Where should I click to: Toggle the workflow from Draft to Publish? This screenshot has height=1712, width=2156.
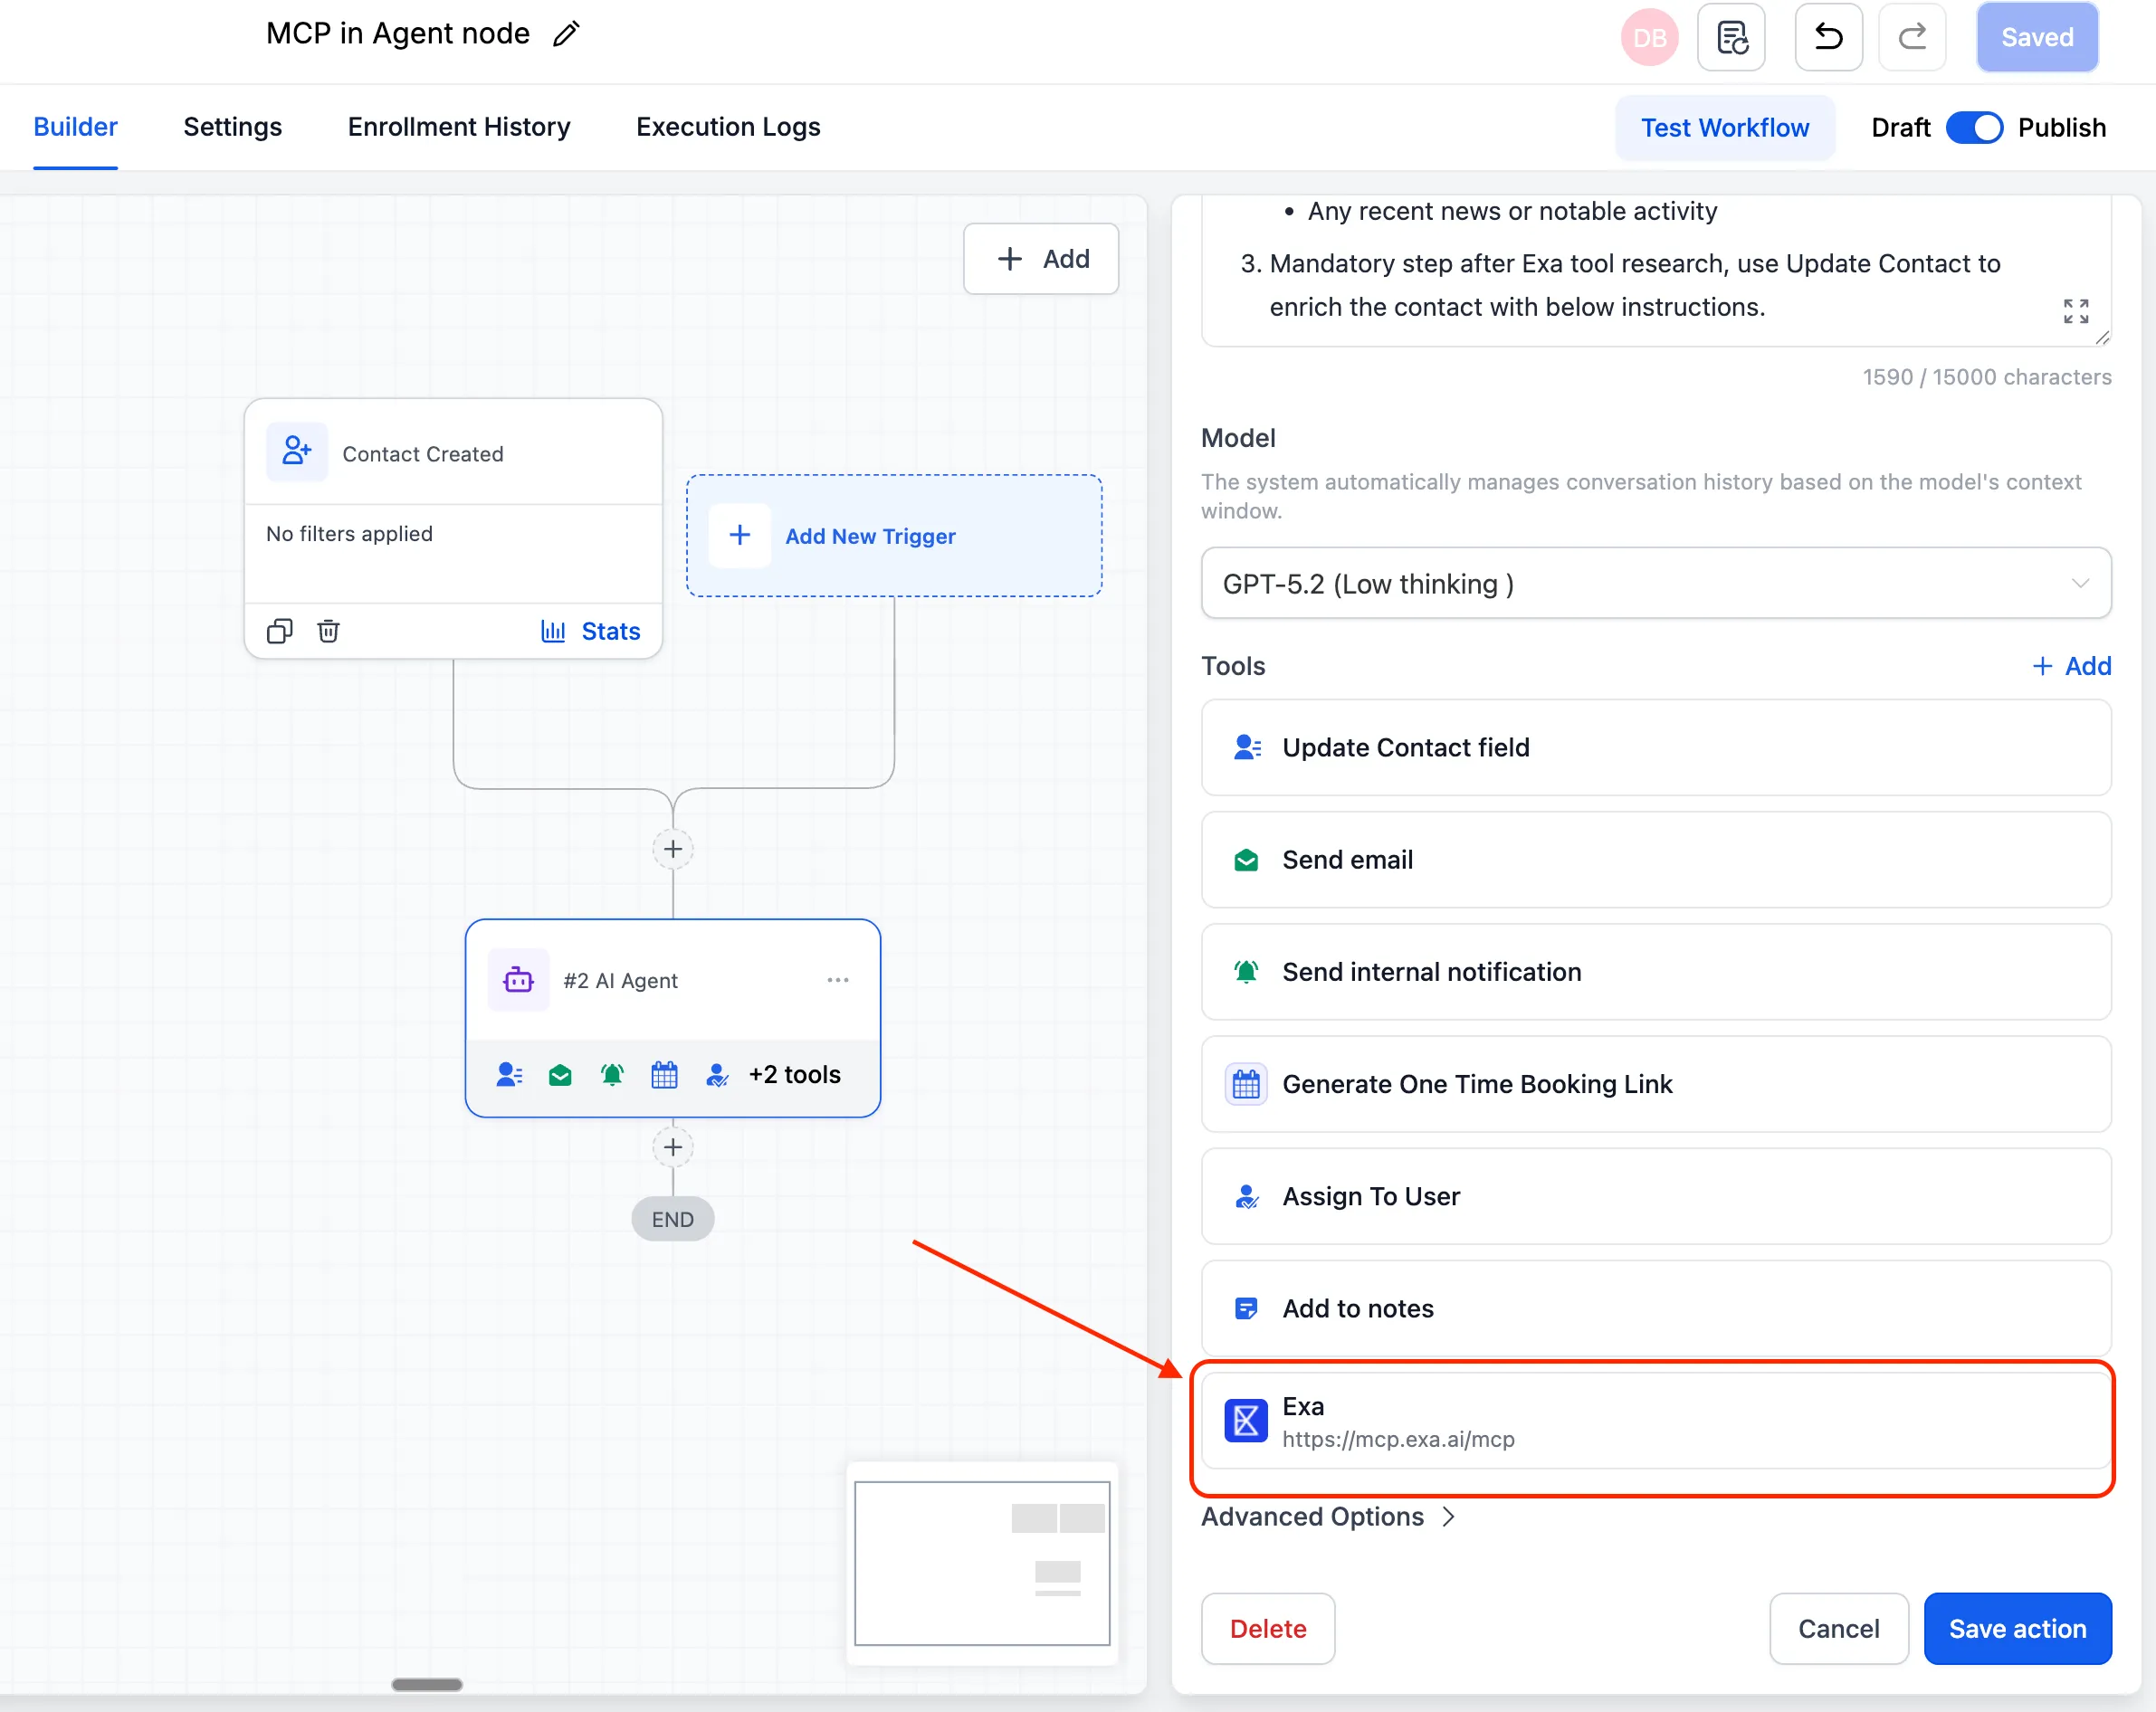pos(1974,127)
